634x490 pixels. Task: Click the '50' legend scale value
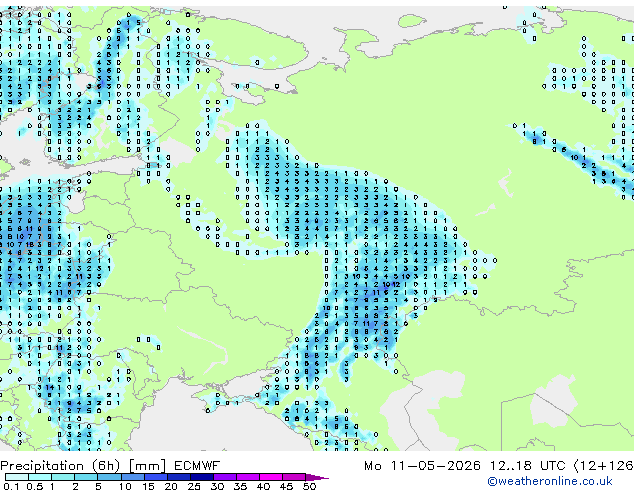[x=309, y=486]
